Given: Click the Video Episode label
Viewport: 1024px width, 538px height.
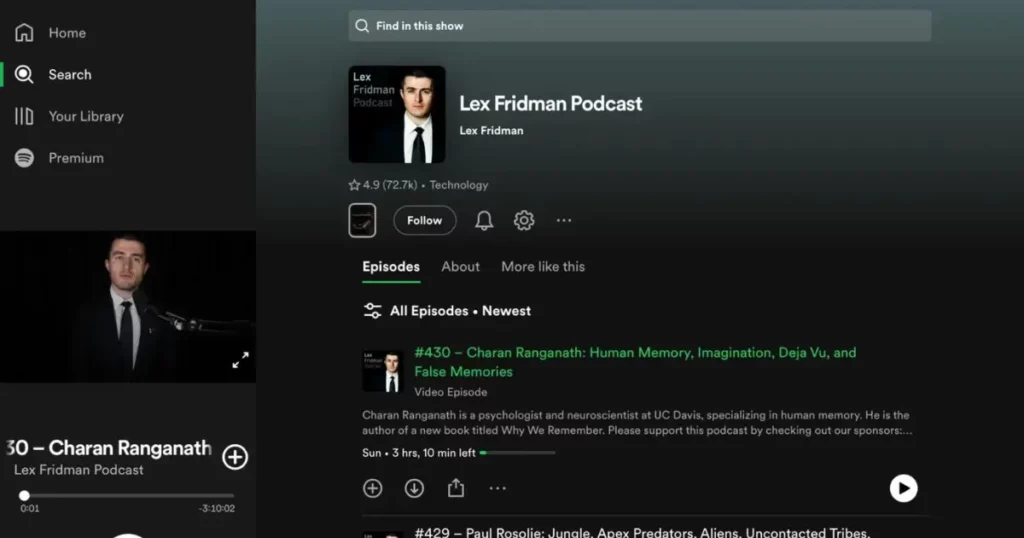Looking at the screenshot, I should (x=451, y=392).
